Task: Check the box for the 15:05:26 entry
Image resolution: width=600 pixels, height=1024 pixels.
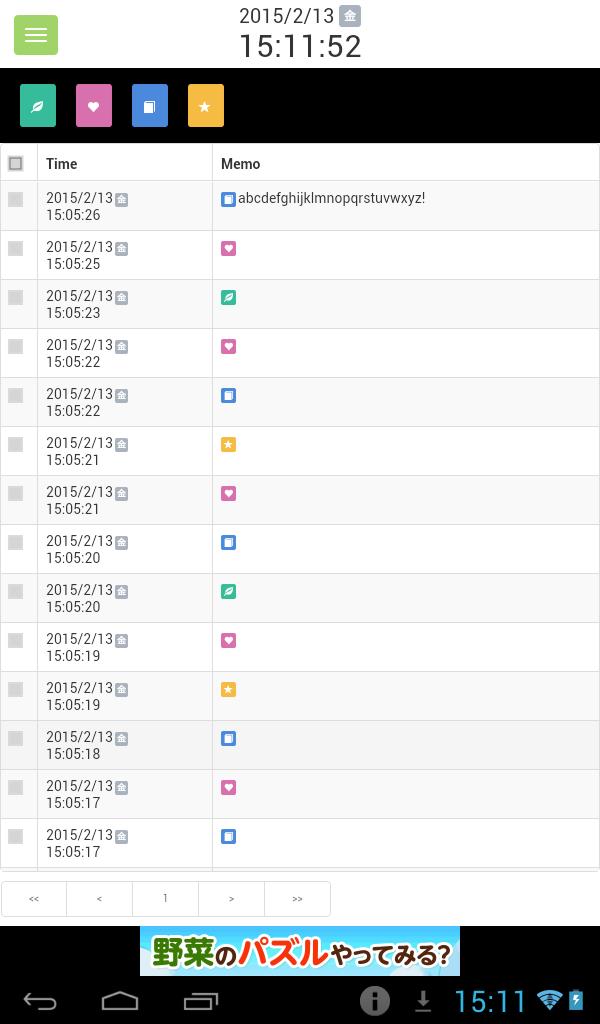Action: coord(16,199)
